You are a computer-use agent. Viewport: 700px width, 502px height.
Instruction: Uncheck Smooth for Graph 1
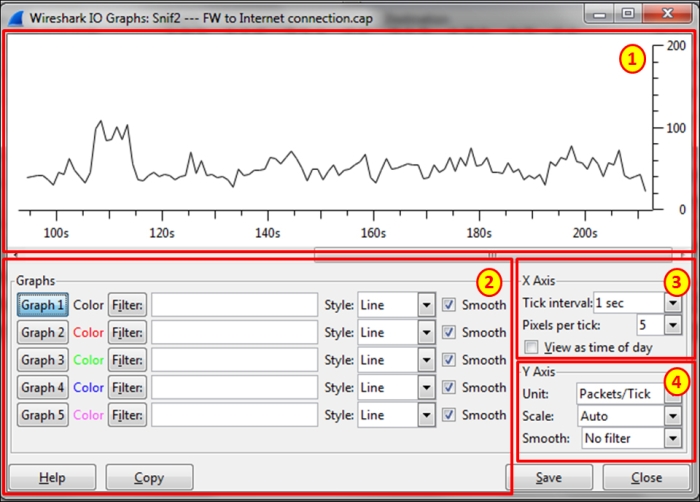click(x=451, y=305)
